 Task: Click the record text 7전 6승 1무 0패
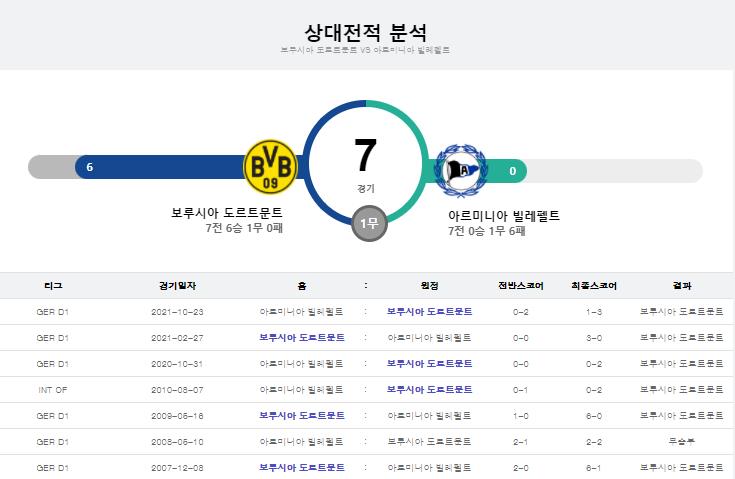[244, 228]
